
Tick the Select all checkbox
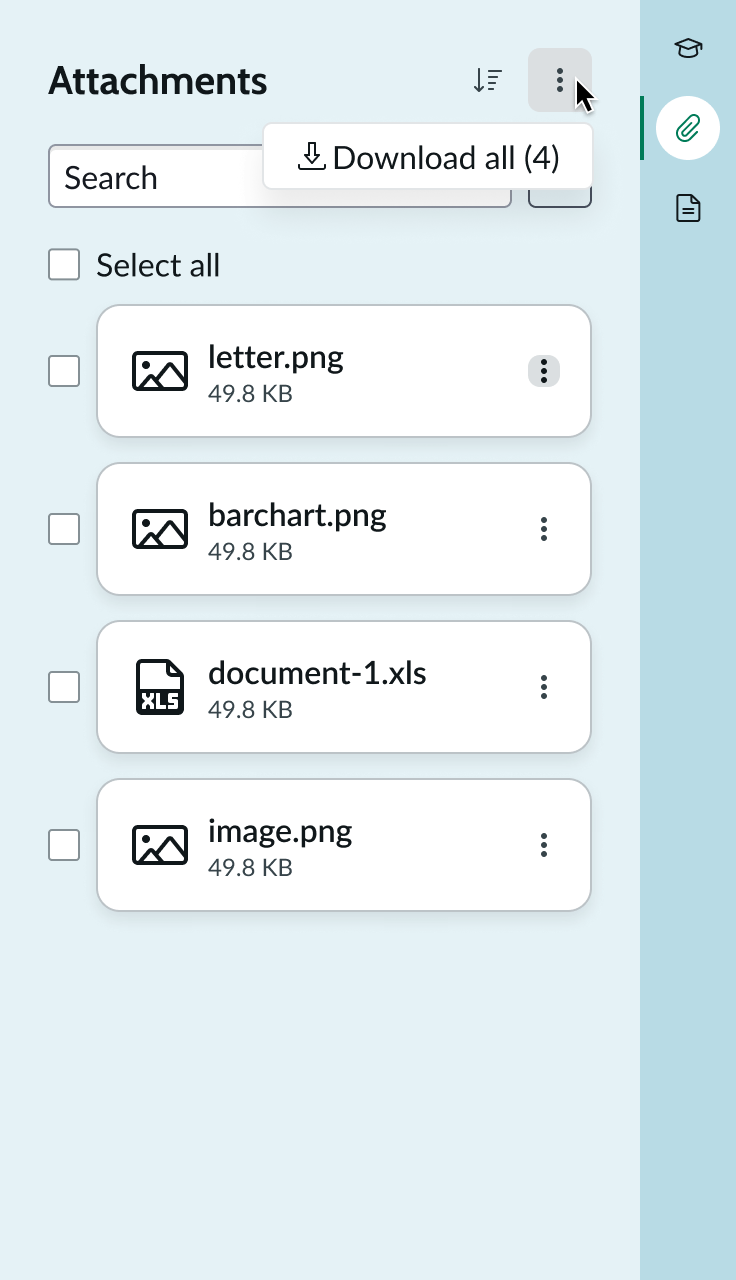[64, 265]
